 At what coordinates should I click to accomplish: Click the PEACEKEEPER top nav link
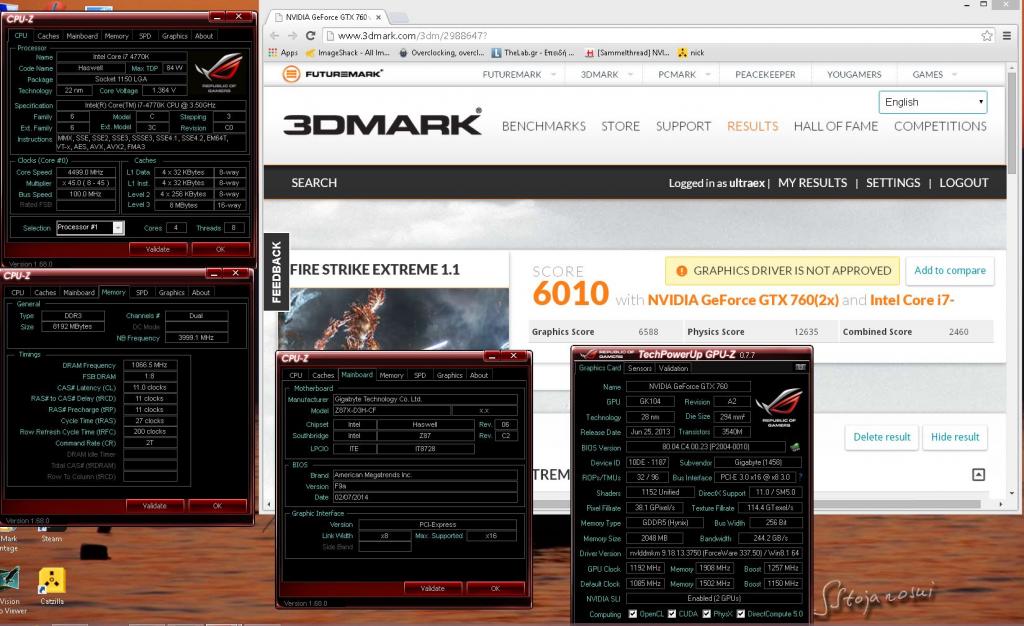(x=765, y=74)
